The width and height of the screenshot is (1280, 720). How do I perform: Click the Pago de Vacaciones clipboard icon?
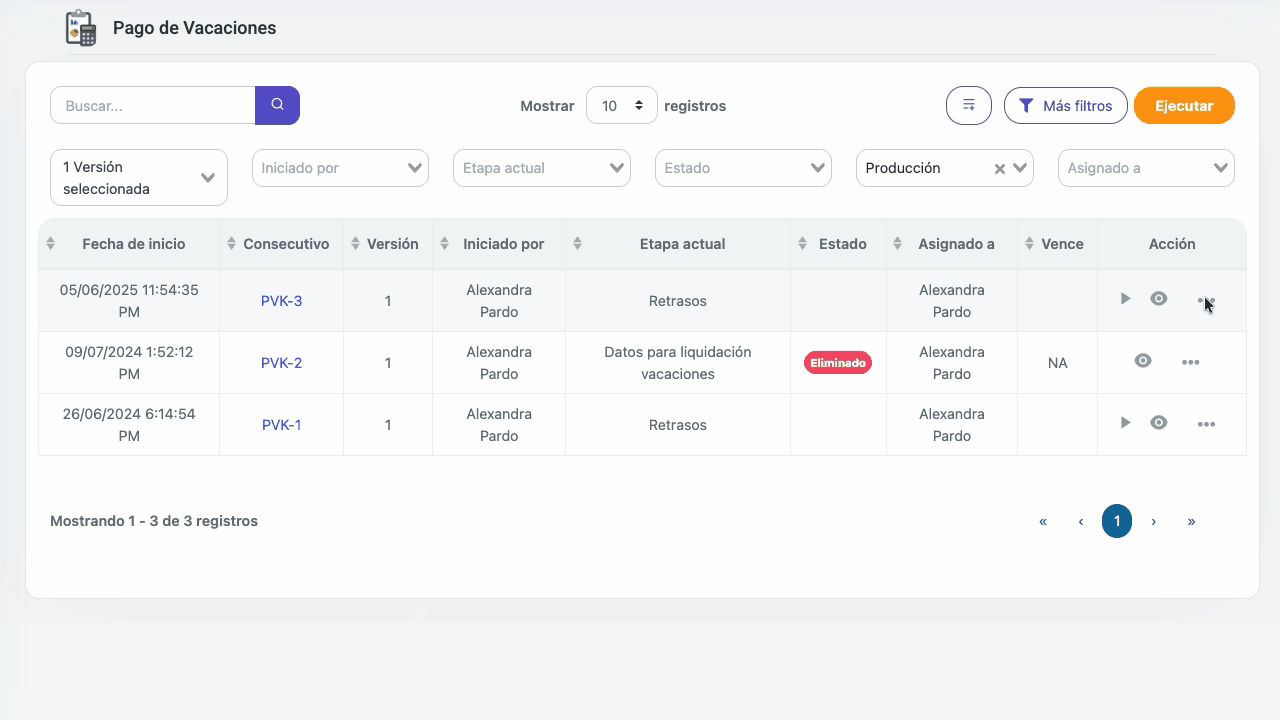80,28
